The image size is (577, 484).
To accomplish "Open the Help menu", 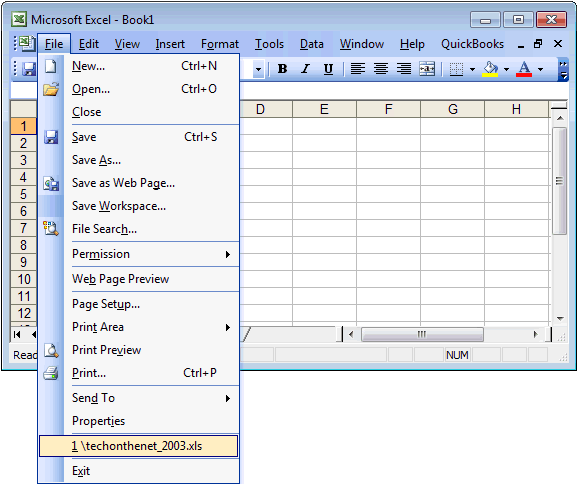I will point(412,44).
